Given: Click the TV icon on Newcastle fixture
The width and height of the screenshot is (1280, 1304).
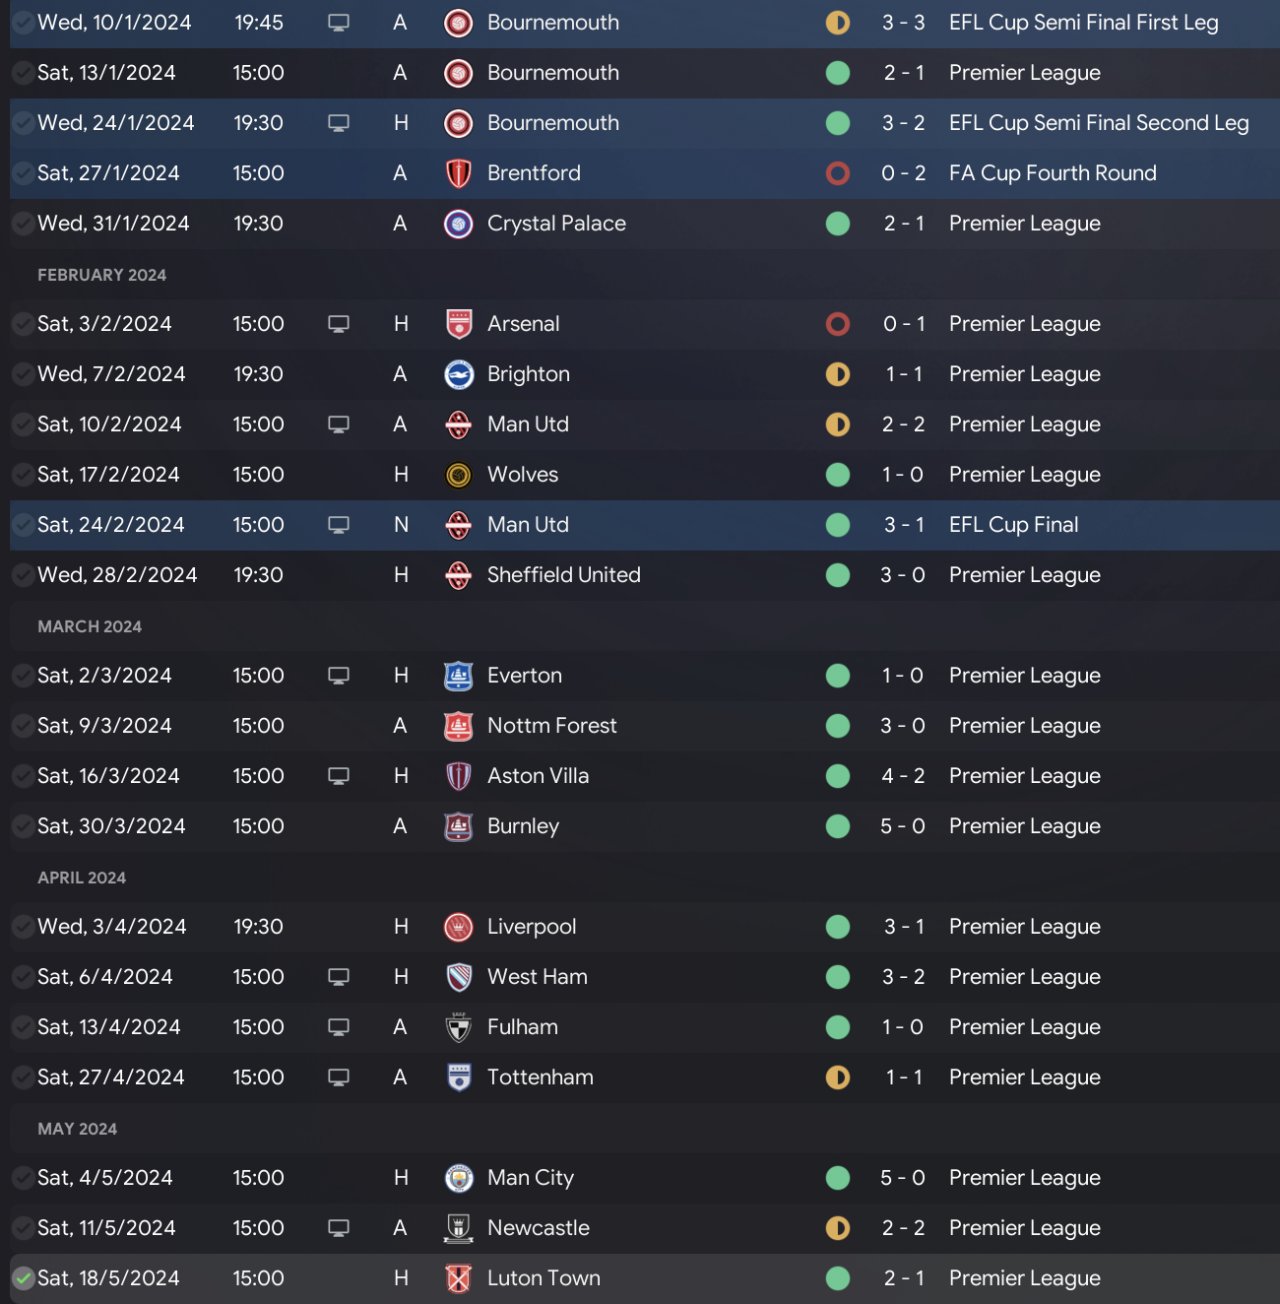Looking at the screenshot, I should coord(339,1228).
